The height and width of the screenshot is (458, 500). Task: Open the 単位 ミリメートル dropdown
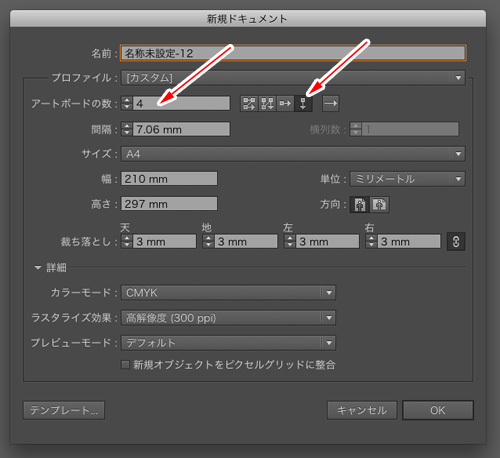[407, 179]
